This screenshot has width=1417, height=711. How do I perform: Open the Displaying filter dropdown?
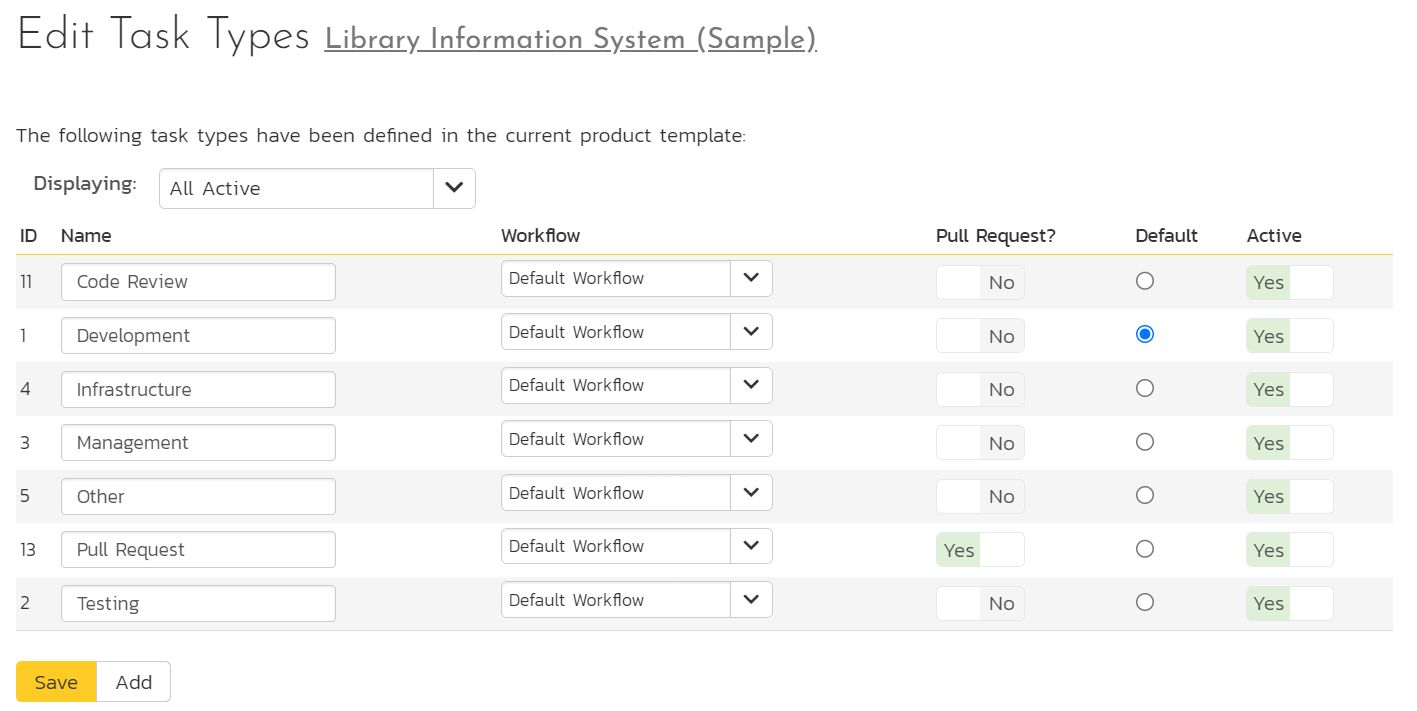(317, 188)
